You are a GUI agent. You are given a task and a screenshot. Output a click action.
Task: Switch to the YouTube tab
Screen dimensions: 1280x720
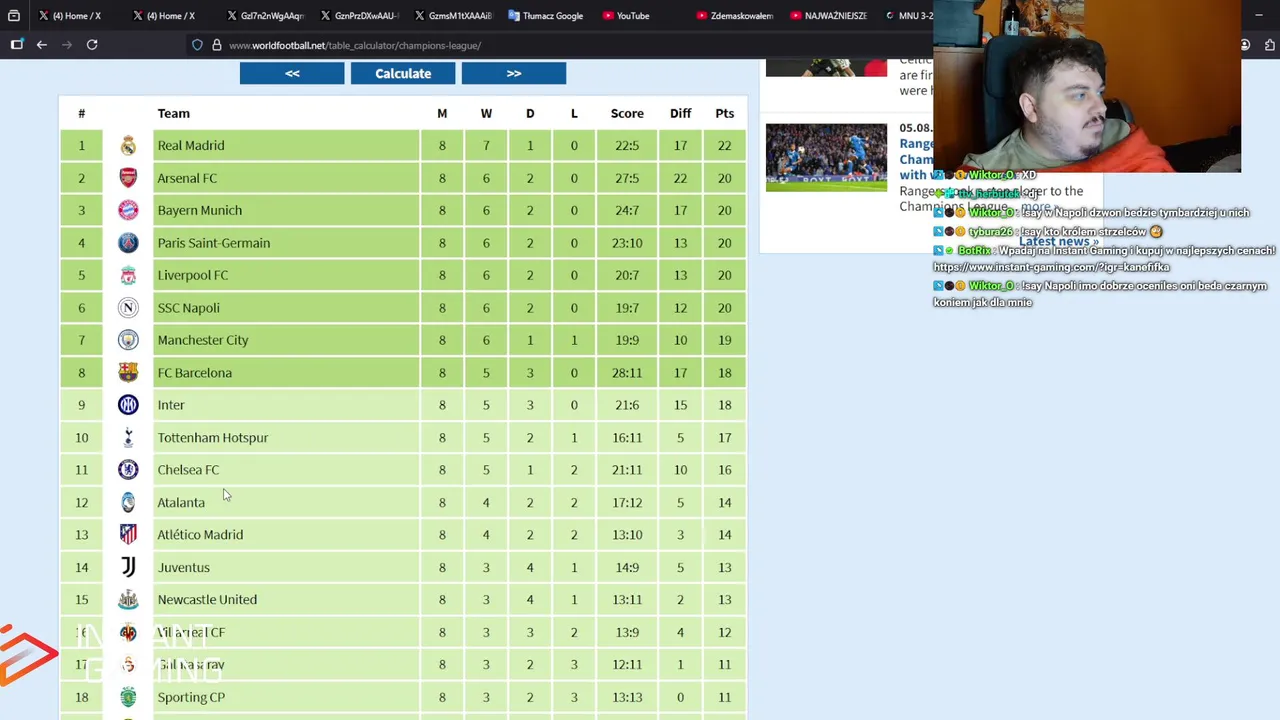point(627,16)
